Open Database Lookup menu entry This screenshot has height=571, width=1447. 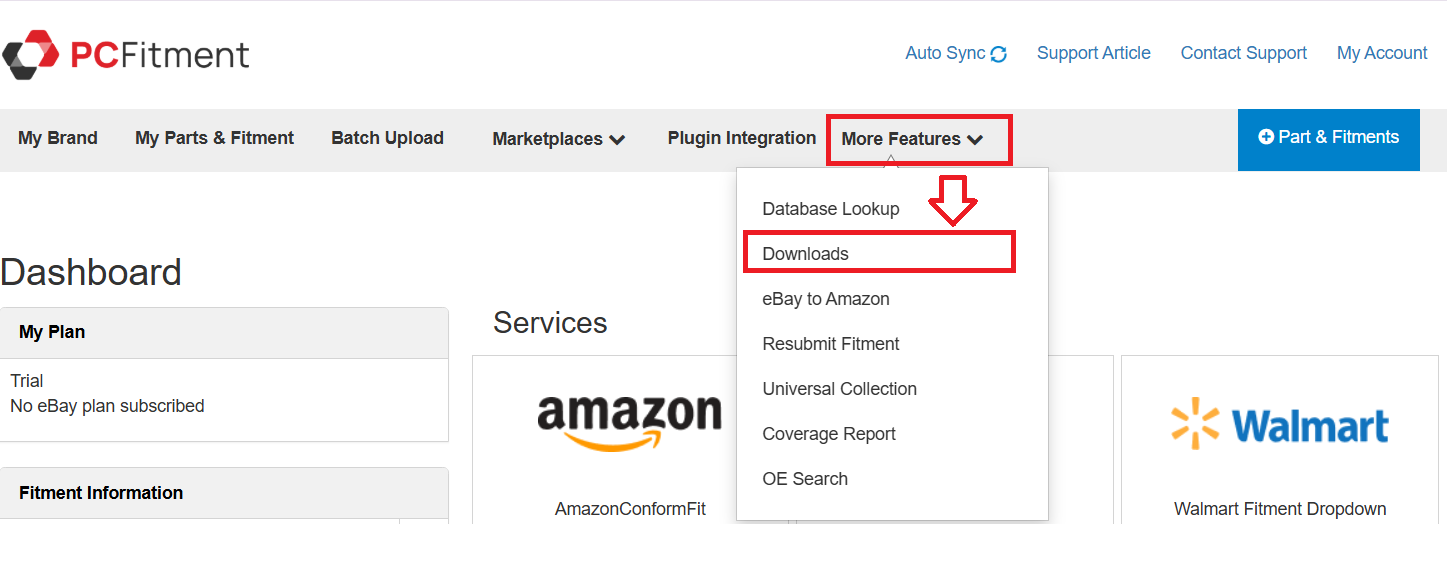point(830,209)
